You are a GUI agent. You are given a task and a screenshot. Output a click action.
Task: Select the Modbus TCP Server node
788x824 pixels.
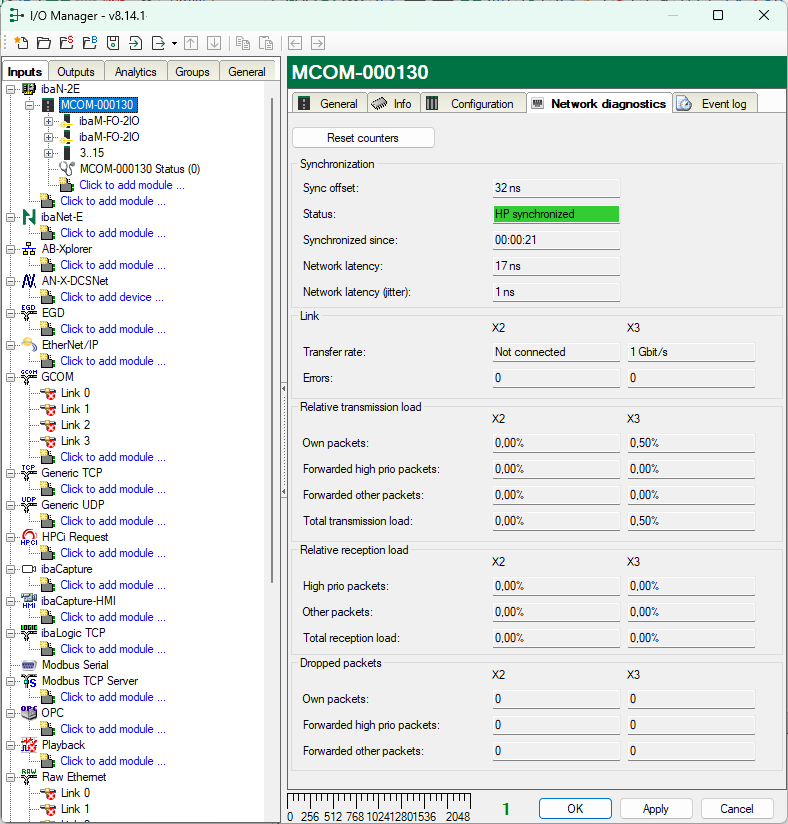pos(90,681)
